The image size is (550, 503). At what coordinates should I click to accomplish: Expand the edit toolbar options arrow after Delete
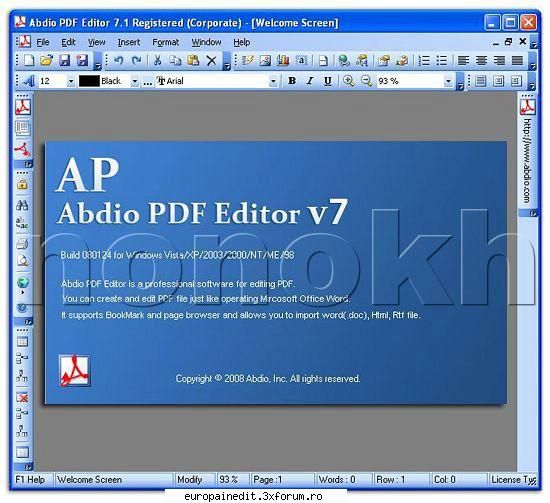(227, 61)
